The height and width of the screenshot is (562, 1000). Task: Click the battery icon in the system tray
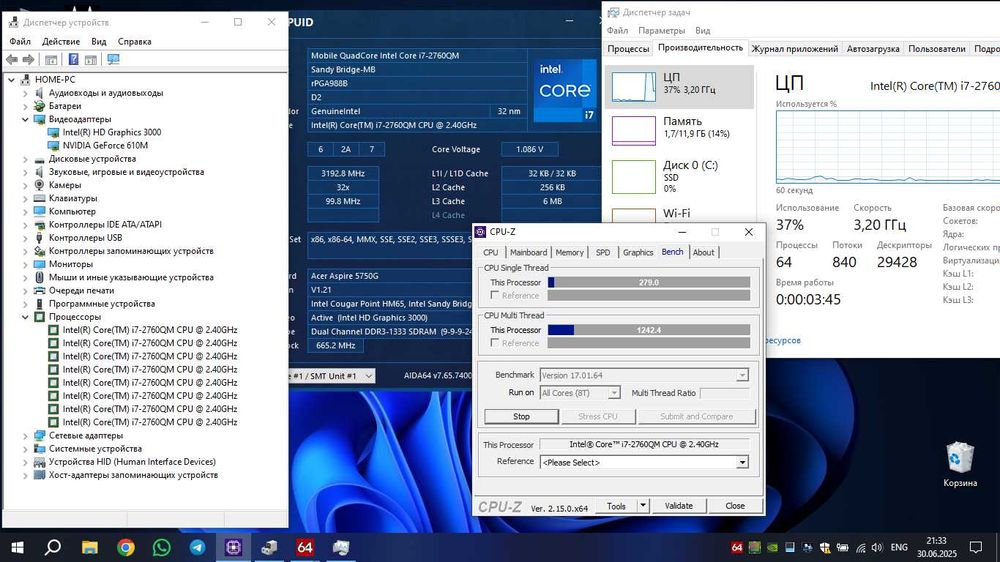click(842, 547)
